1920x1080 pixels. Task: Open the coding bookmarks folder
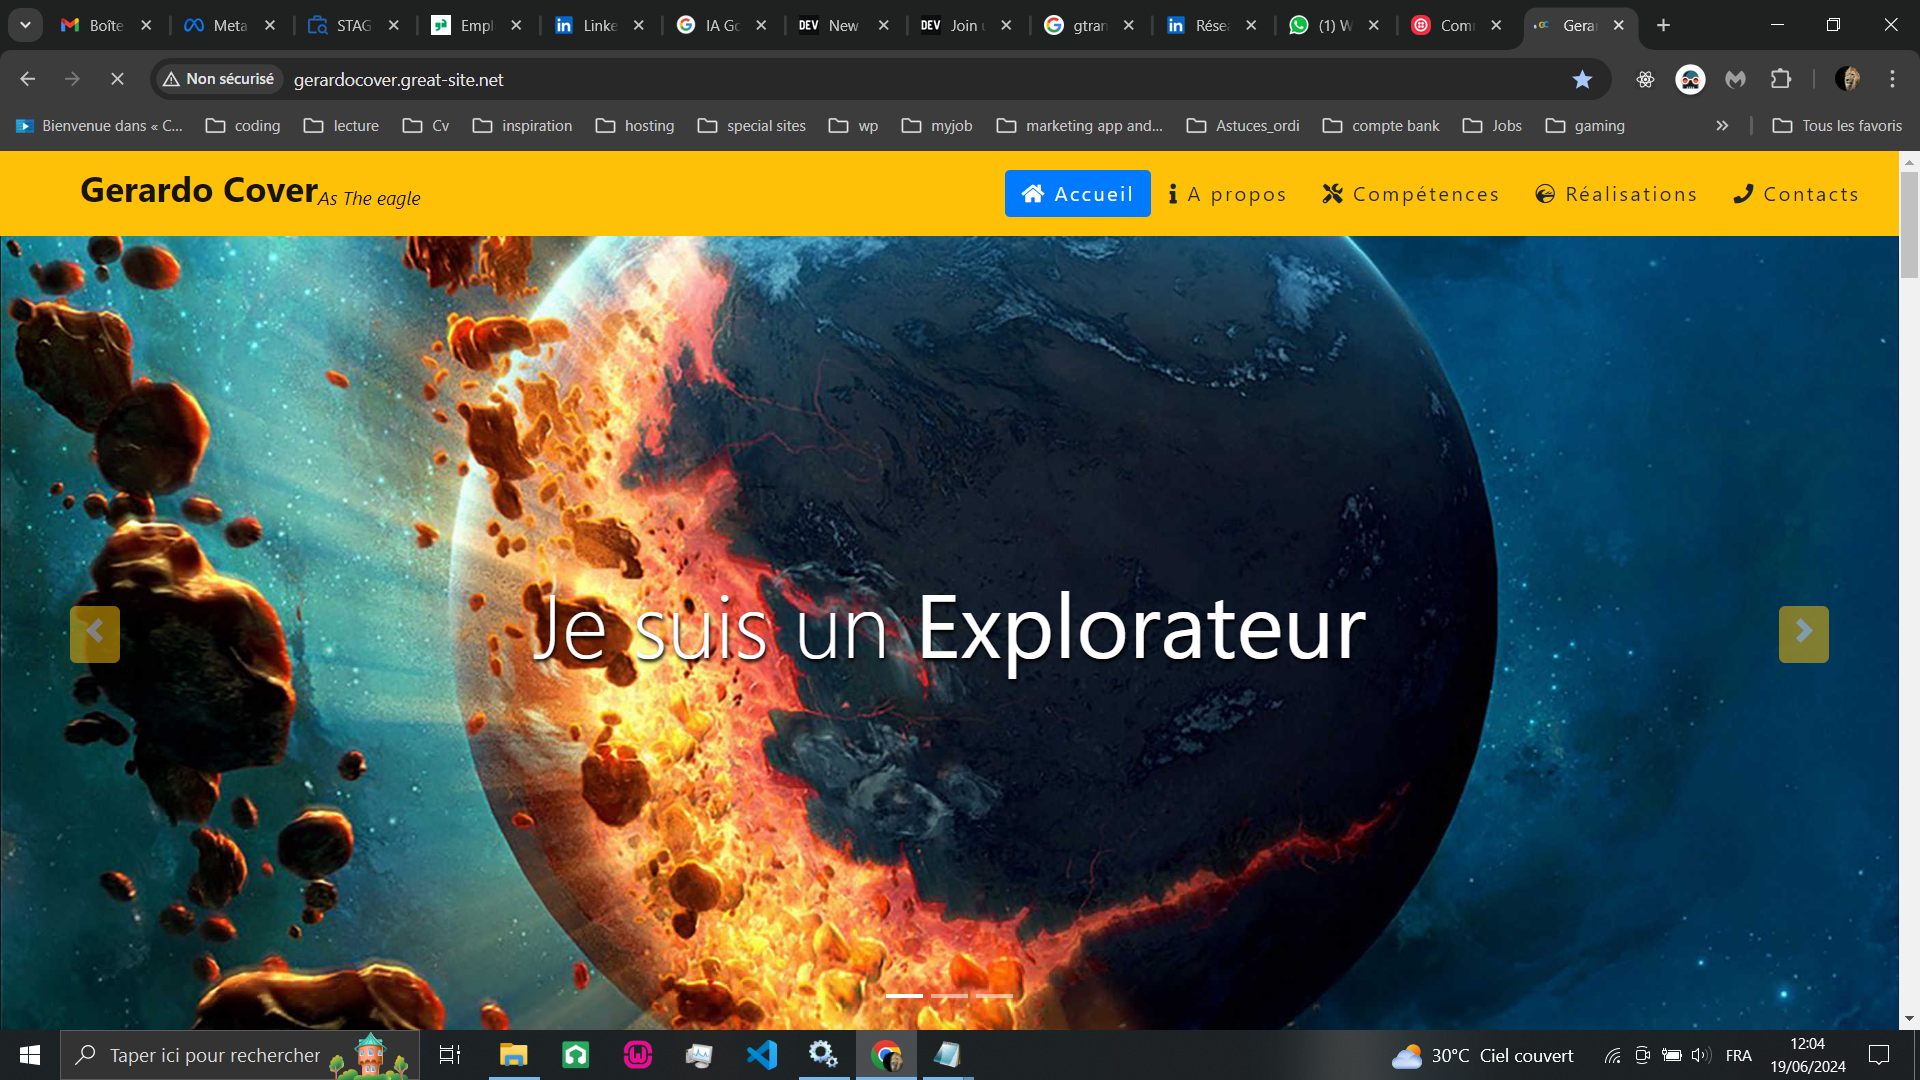[243, 126]
